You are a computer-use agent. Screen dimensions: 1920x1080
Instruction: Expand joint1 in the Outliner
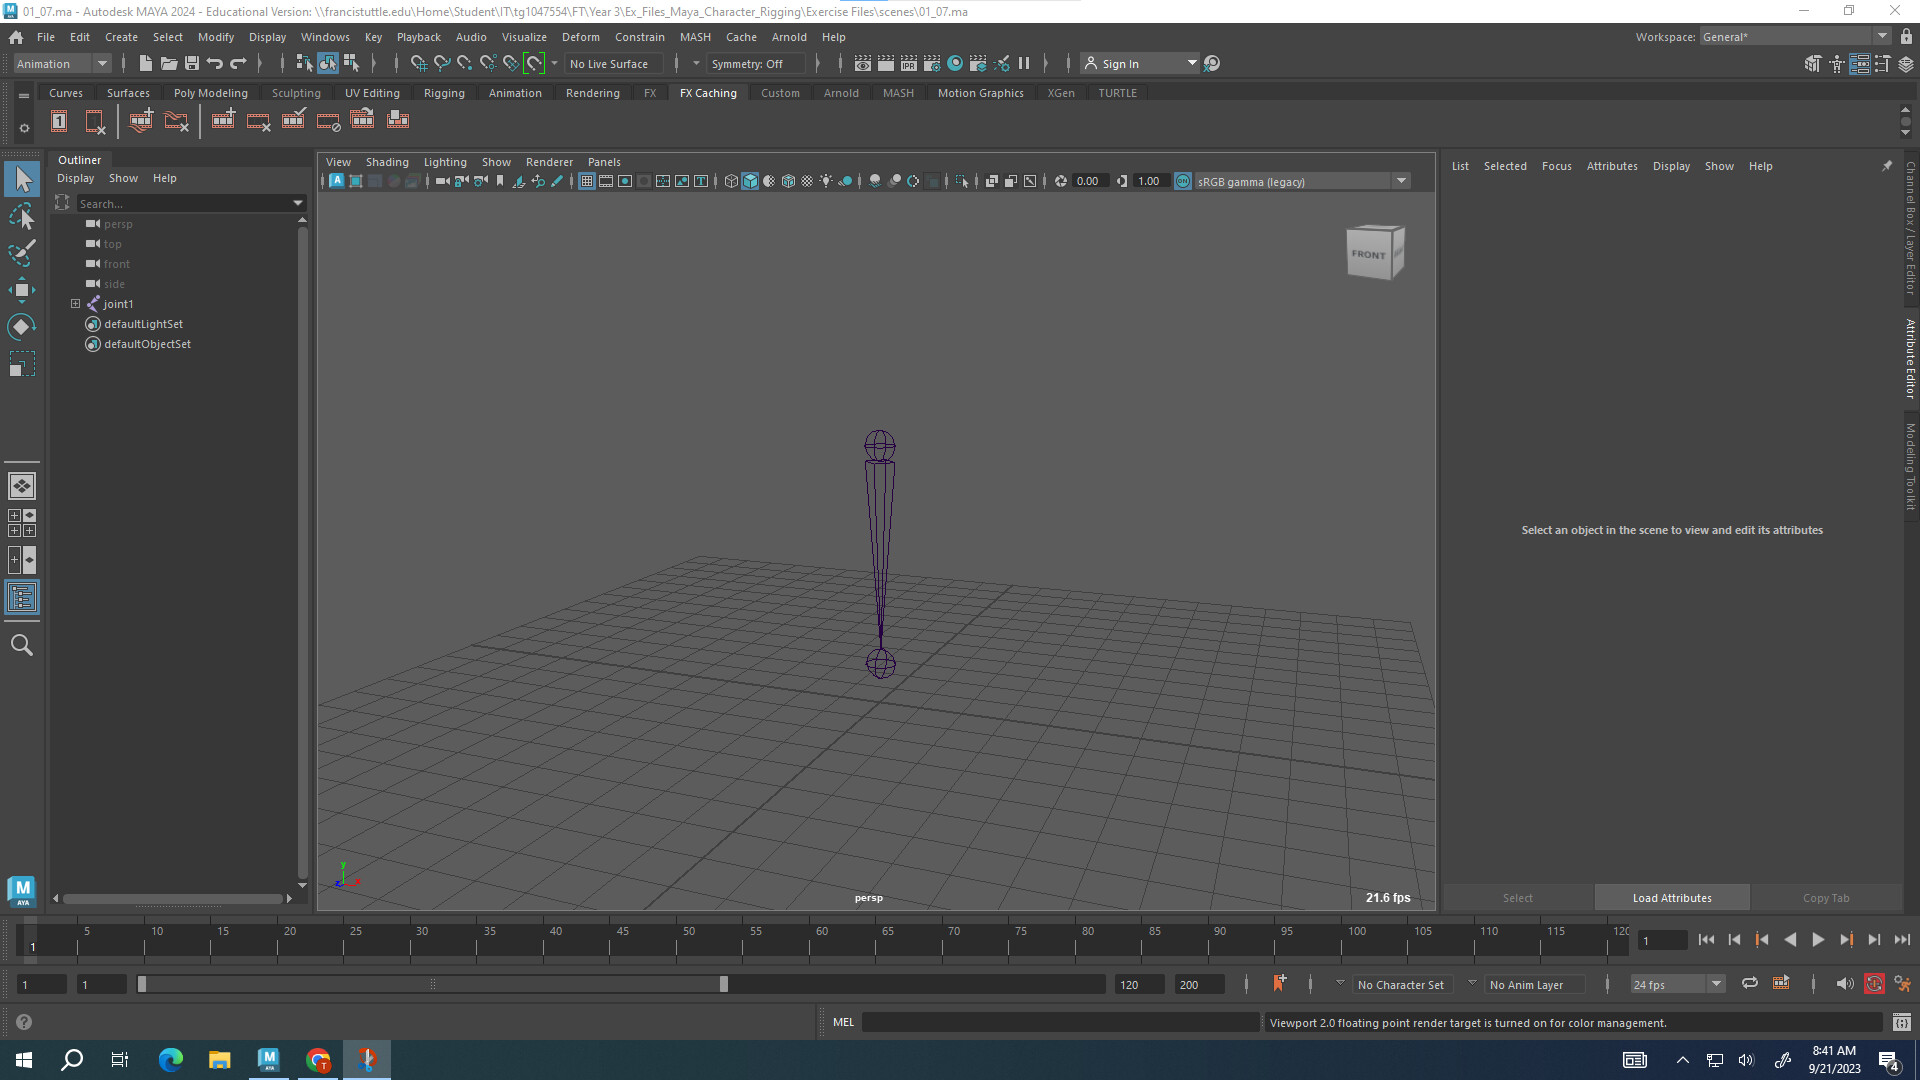pyautogui.click(x=75, y=304)
